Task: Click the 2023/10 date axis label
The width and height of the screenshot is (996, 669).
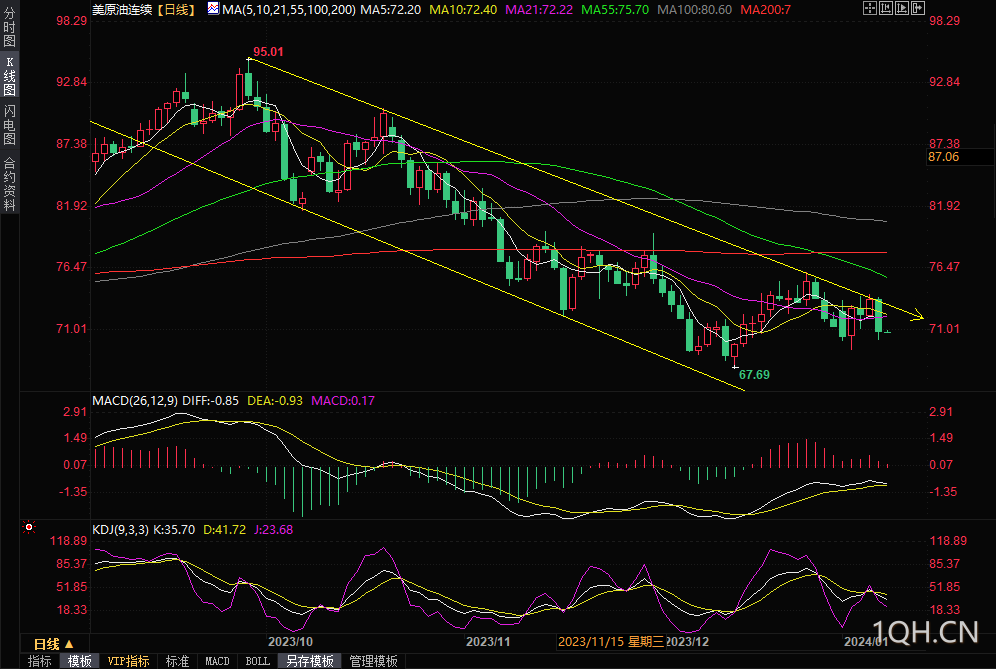Action: [x=290, y=642]
